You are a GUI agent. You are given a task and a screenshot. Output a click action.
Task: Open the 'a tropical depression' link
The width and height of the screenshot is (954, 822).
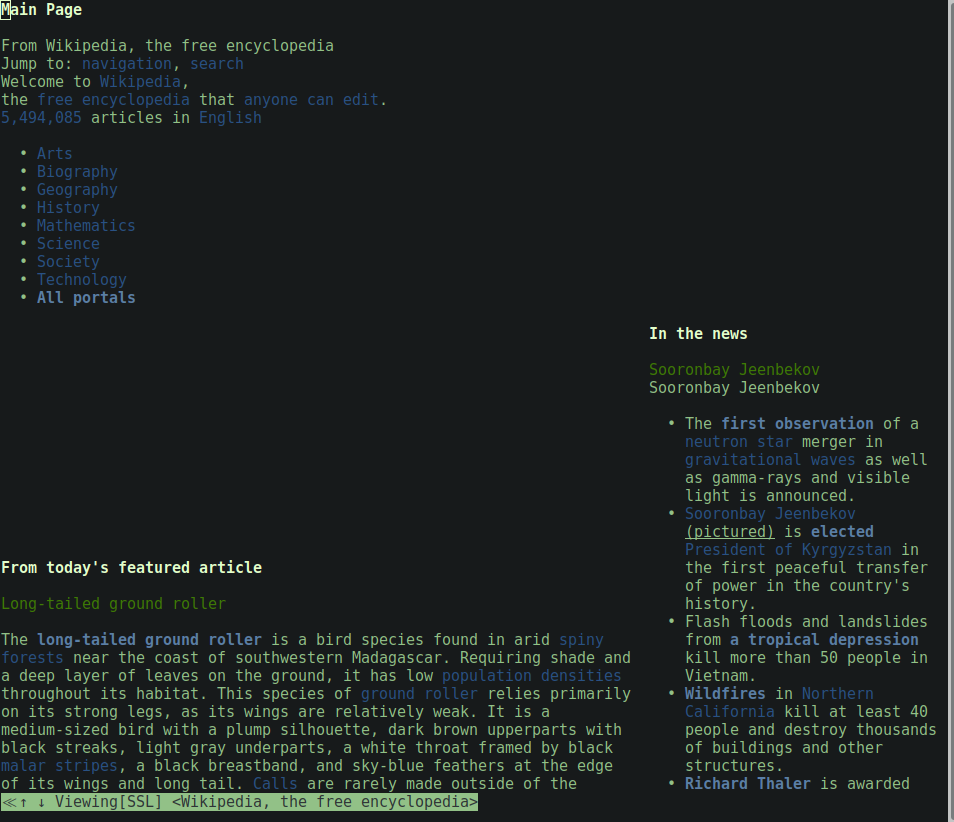coord(824,640)
